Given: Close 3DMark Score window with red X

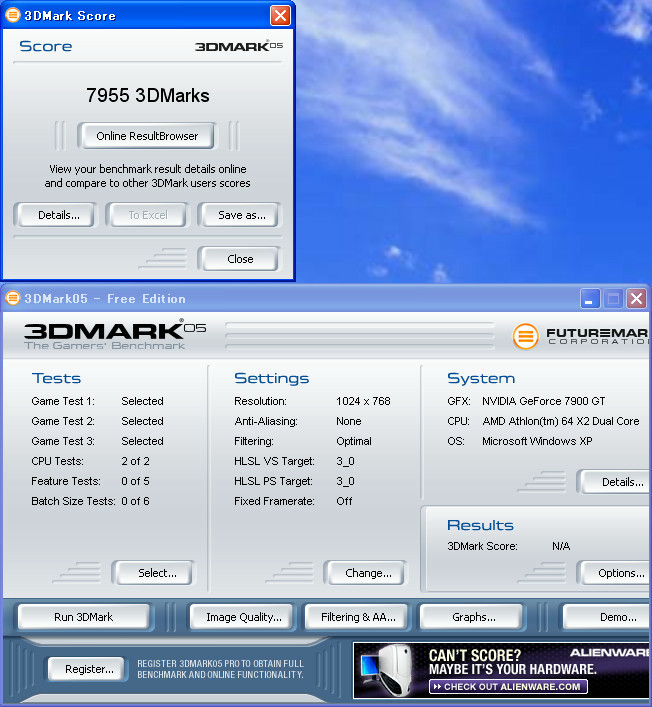Looking at the screenshot, I should click(280, 16).
